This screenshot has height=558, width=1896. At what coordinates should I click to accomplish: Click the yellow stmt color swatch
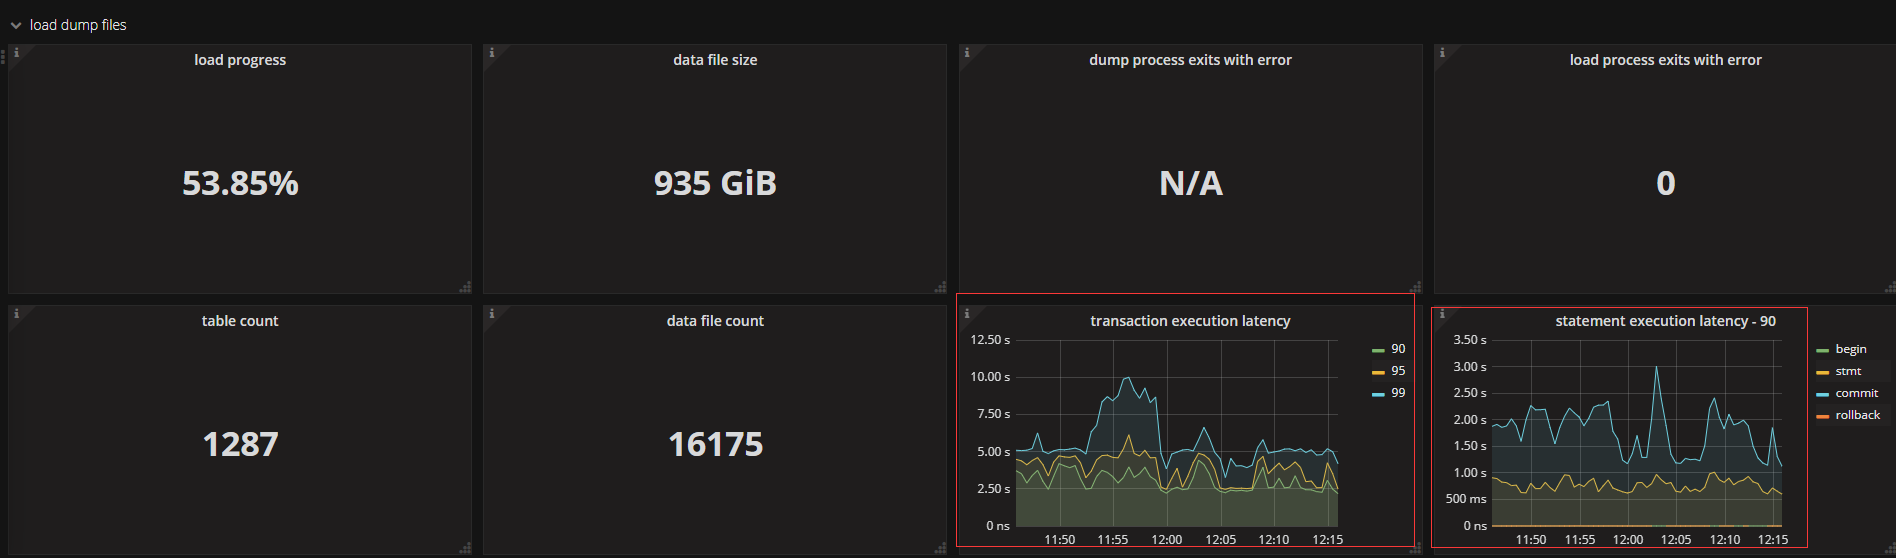coord(1822,372)
